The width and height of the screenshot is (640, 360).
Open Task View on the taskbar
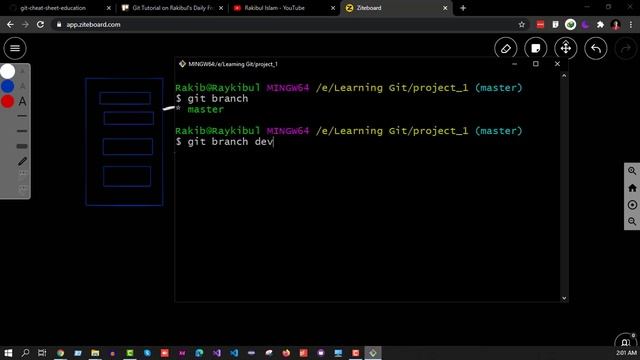42,353
